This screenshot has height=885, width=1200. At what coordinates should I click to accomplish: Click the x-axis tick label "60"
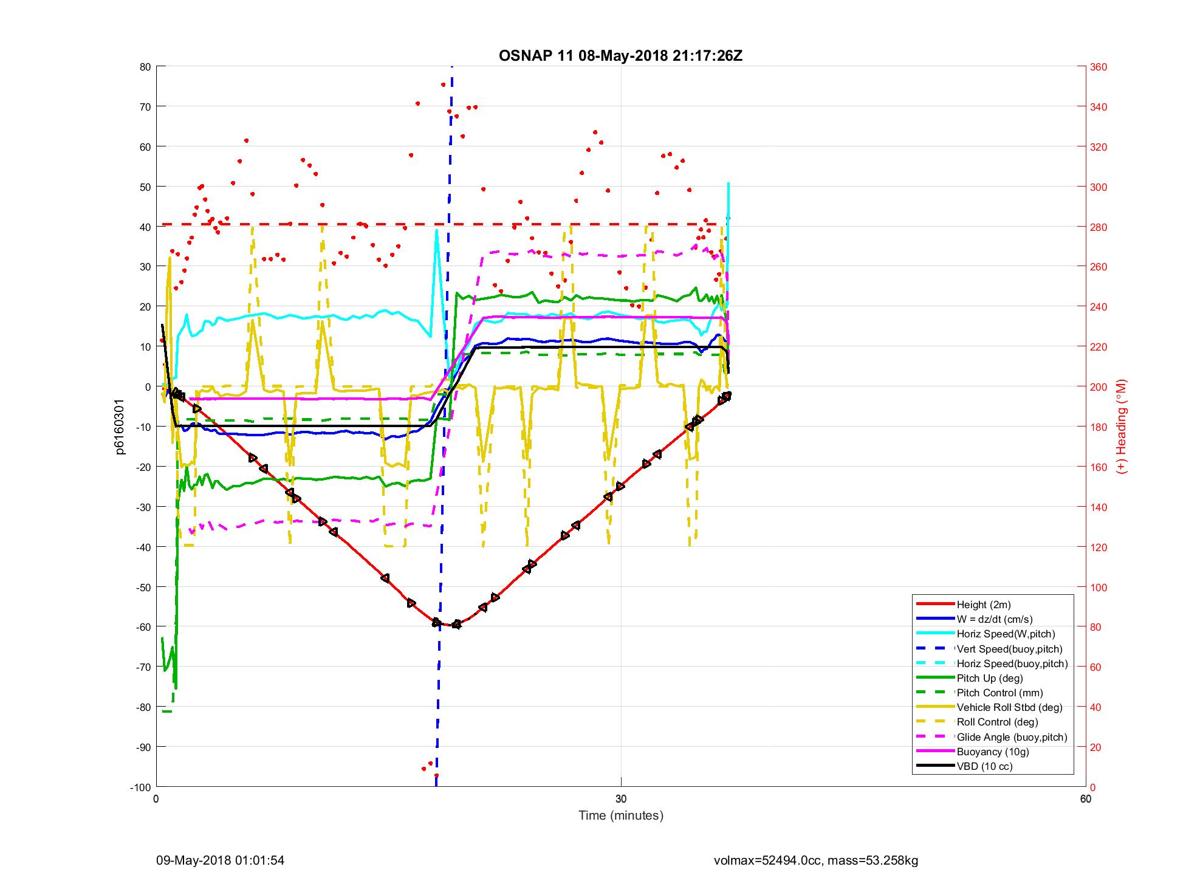point(1085,799)
